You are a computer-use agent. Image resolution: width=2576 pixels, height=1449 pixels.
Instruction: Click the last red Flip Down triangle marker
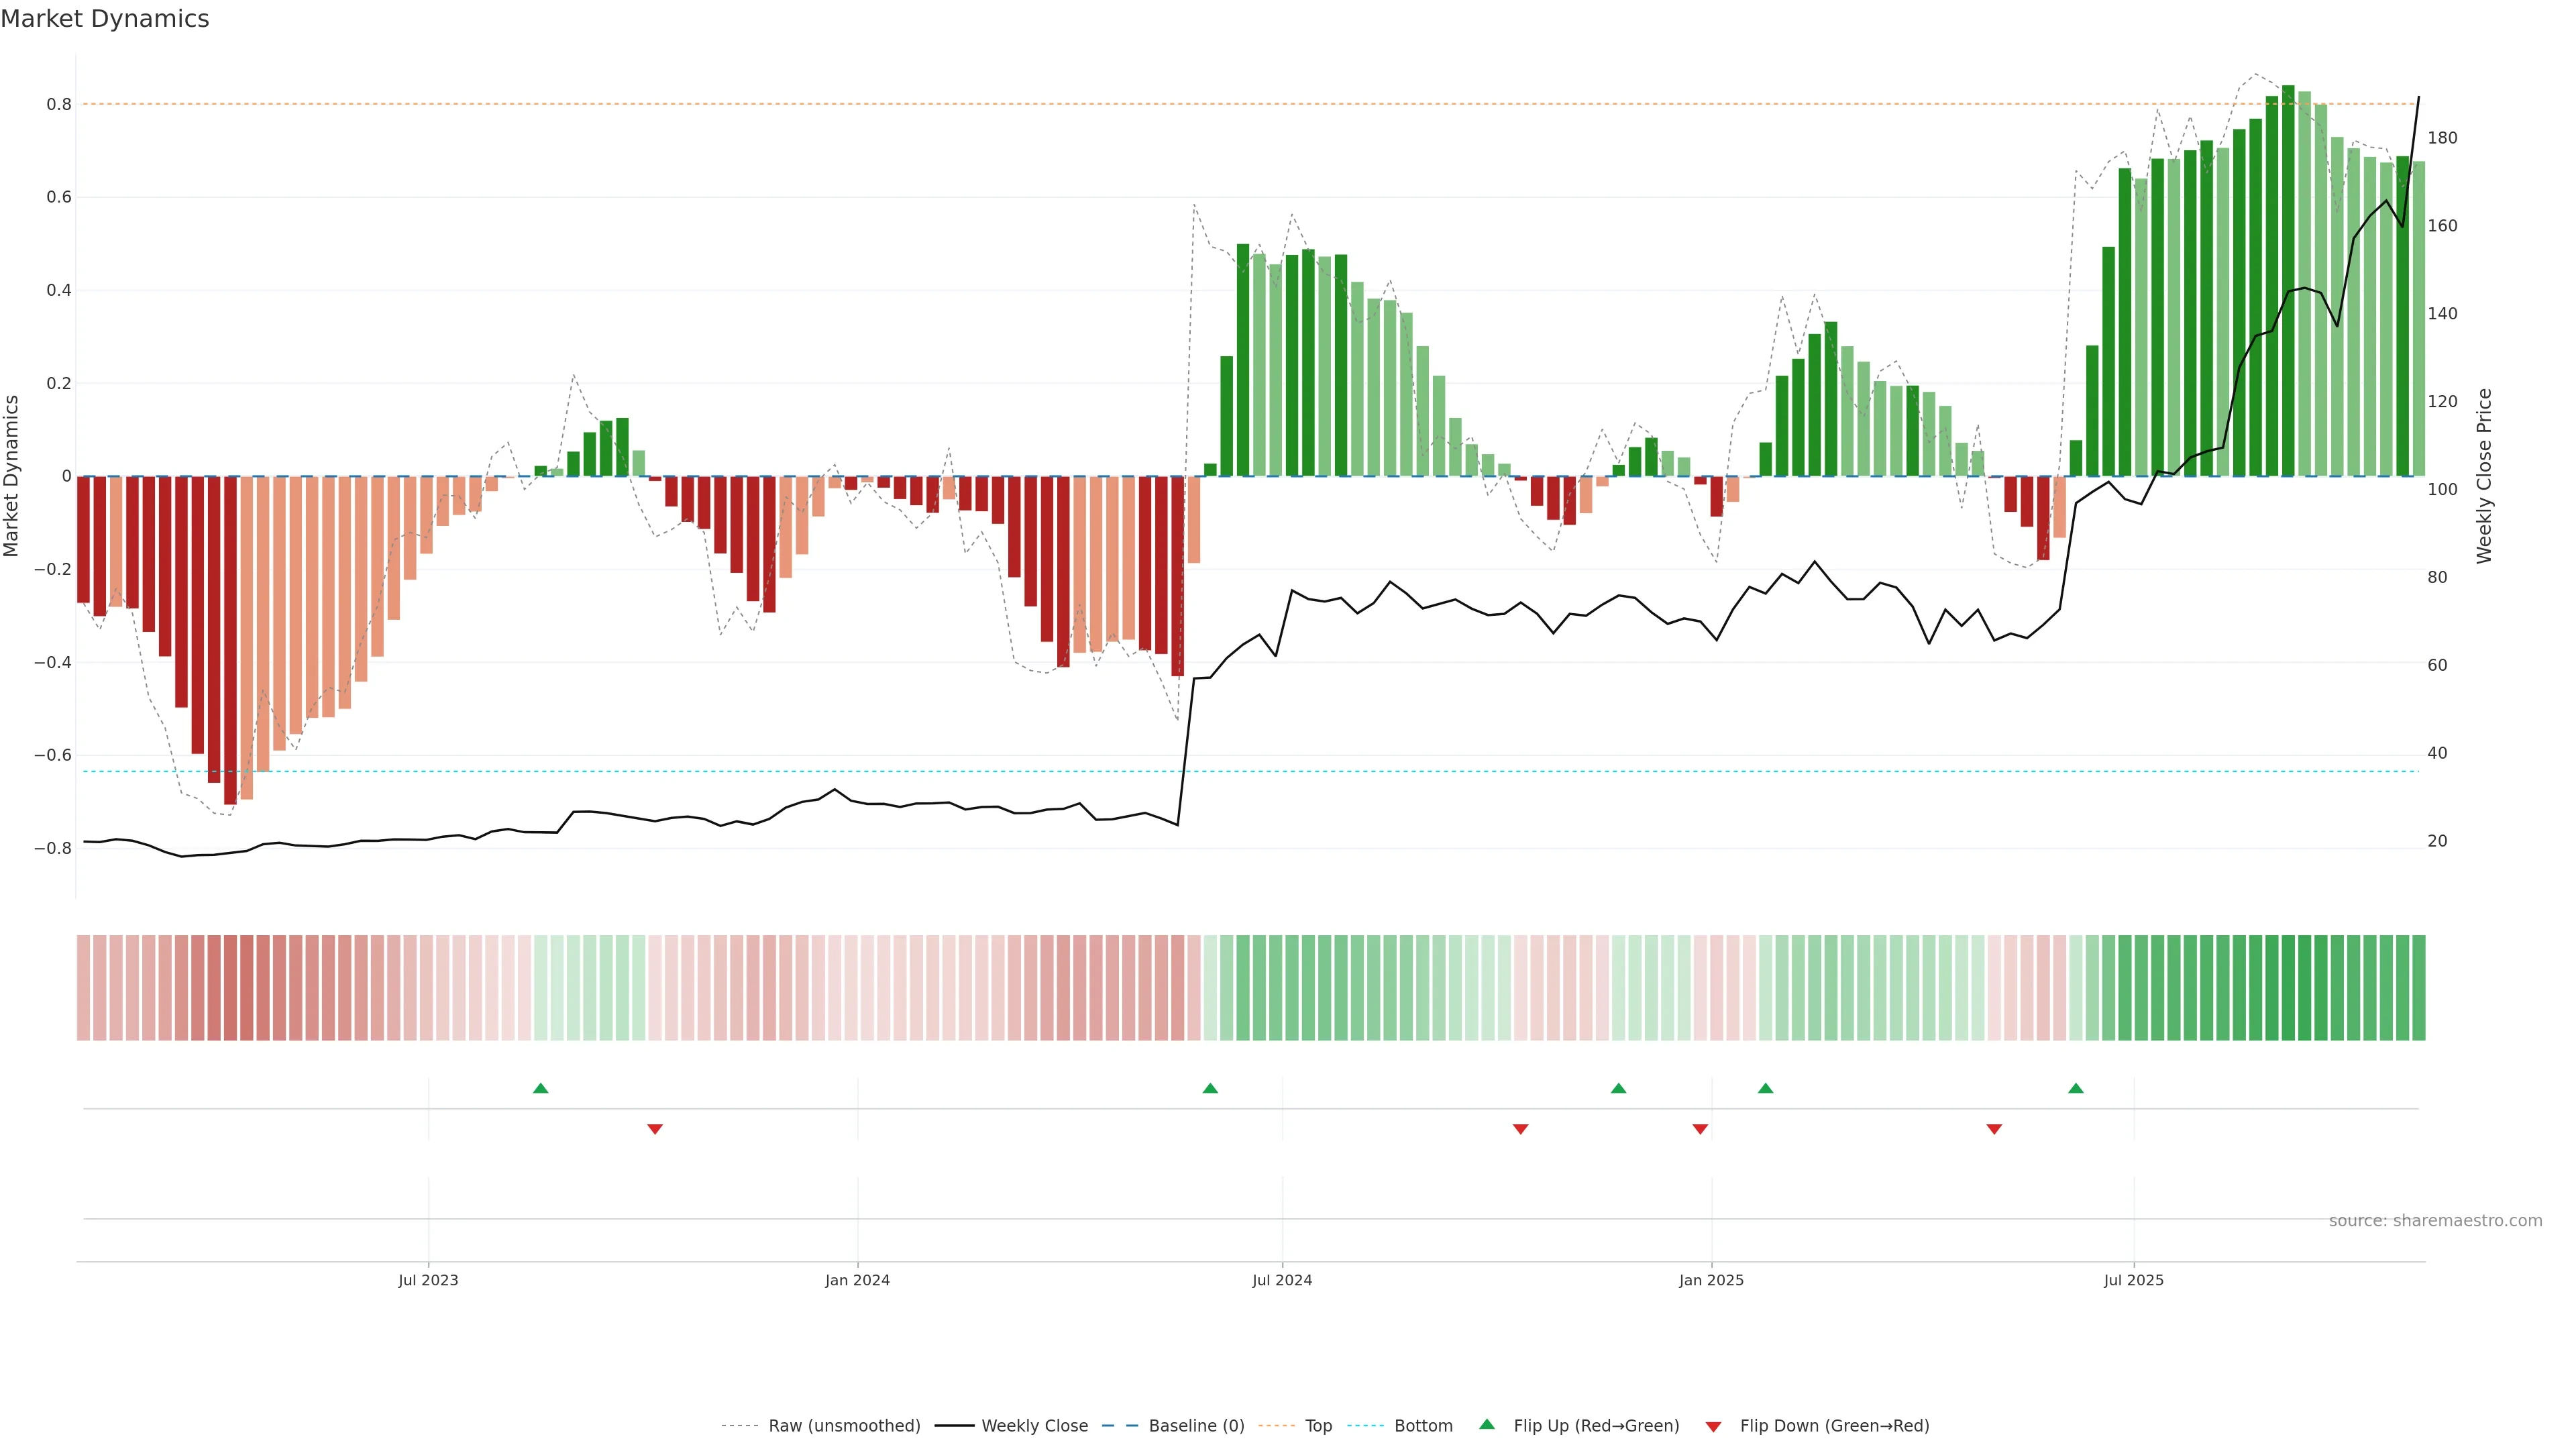pyautogui.click(x=1994, y=1129)
